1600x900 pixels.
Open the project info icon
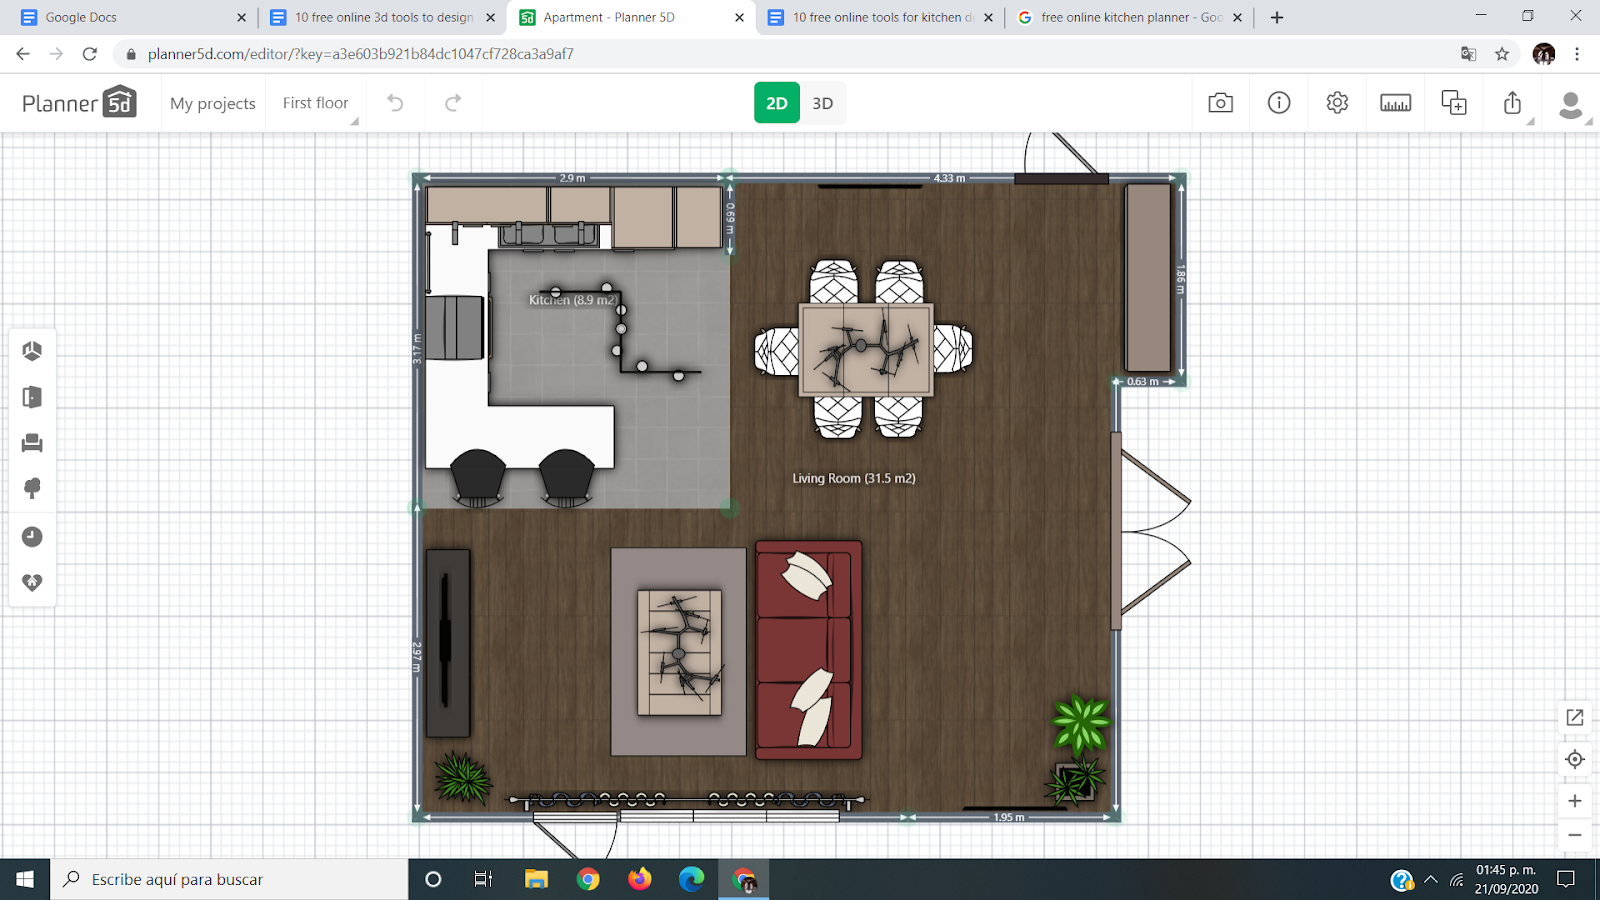[1279, 103]
